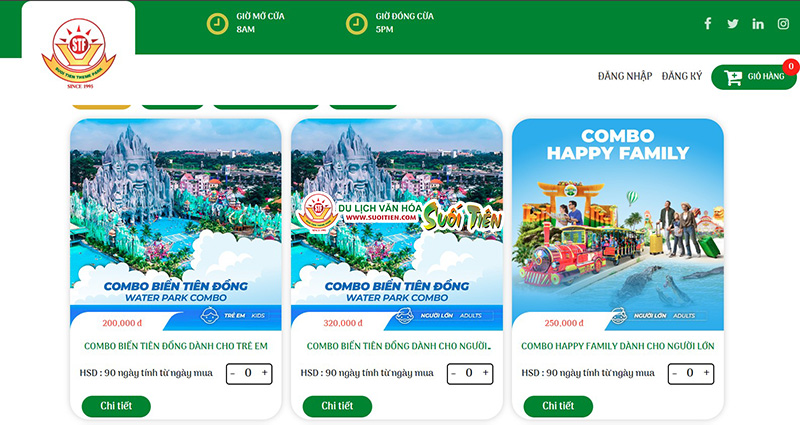This screenshot has width=800, height=425.
Task: Click the Suối Tiên Theme Park logo
Action: (x=79, y=53)
